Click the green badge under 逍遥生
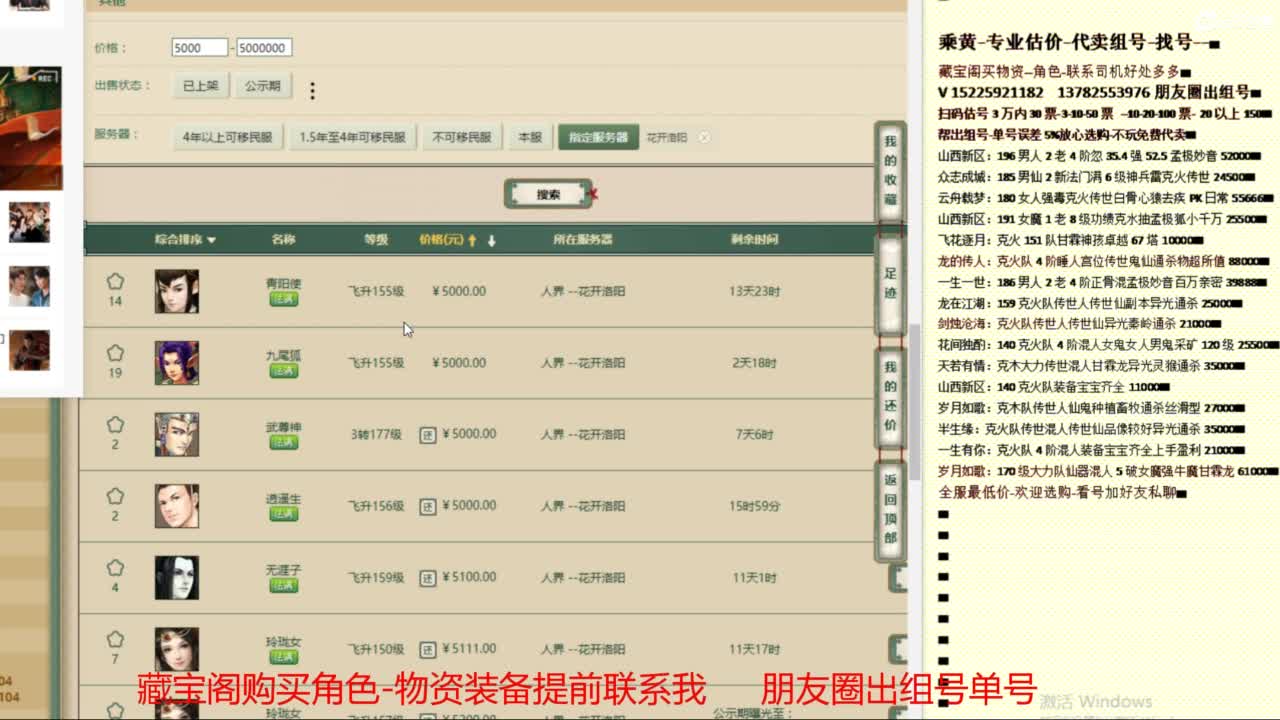The height and width of the screenshot is (720, 1280). point(283,514)
